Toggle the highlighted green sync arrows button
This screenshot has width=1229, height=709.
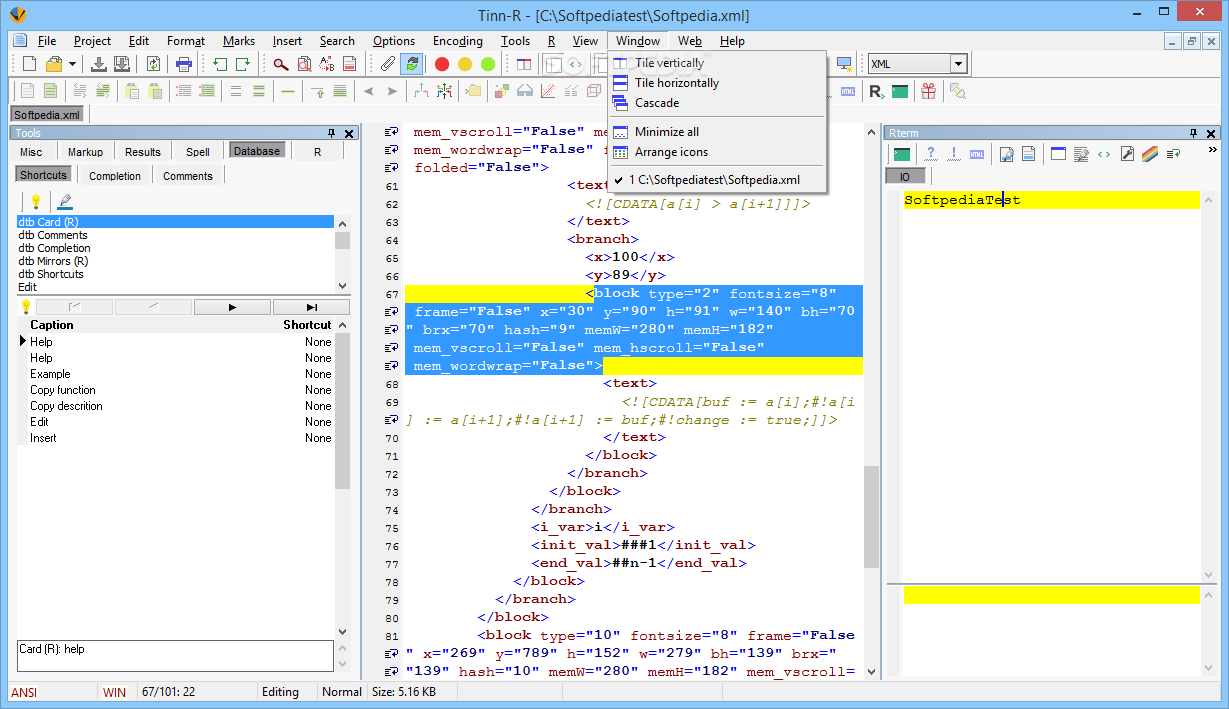pos(411,64)
